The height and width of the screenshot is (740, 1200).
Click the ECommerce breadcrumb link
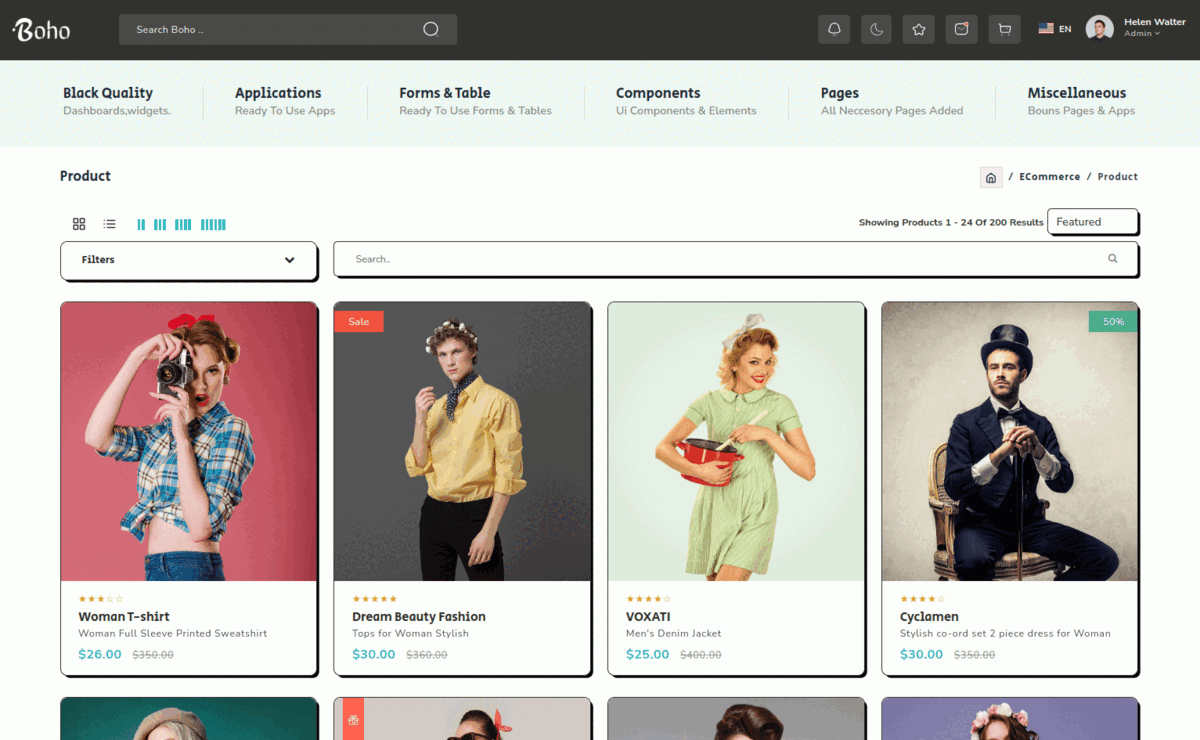point(1049,177)
